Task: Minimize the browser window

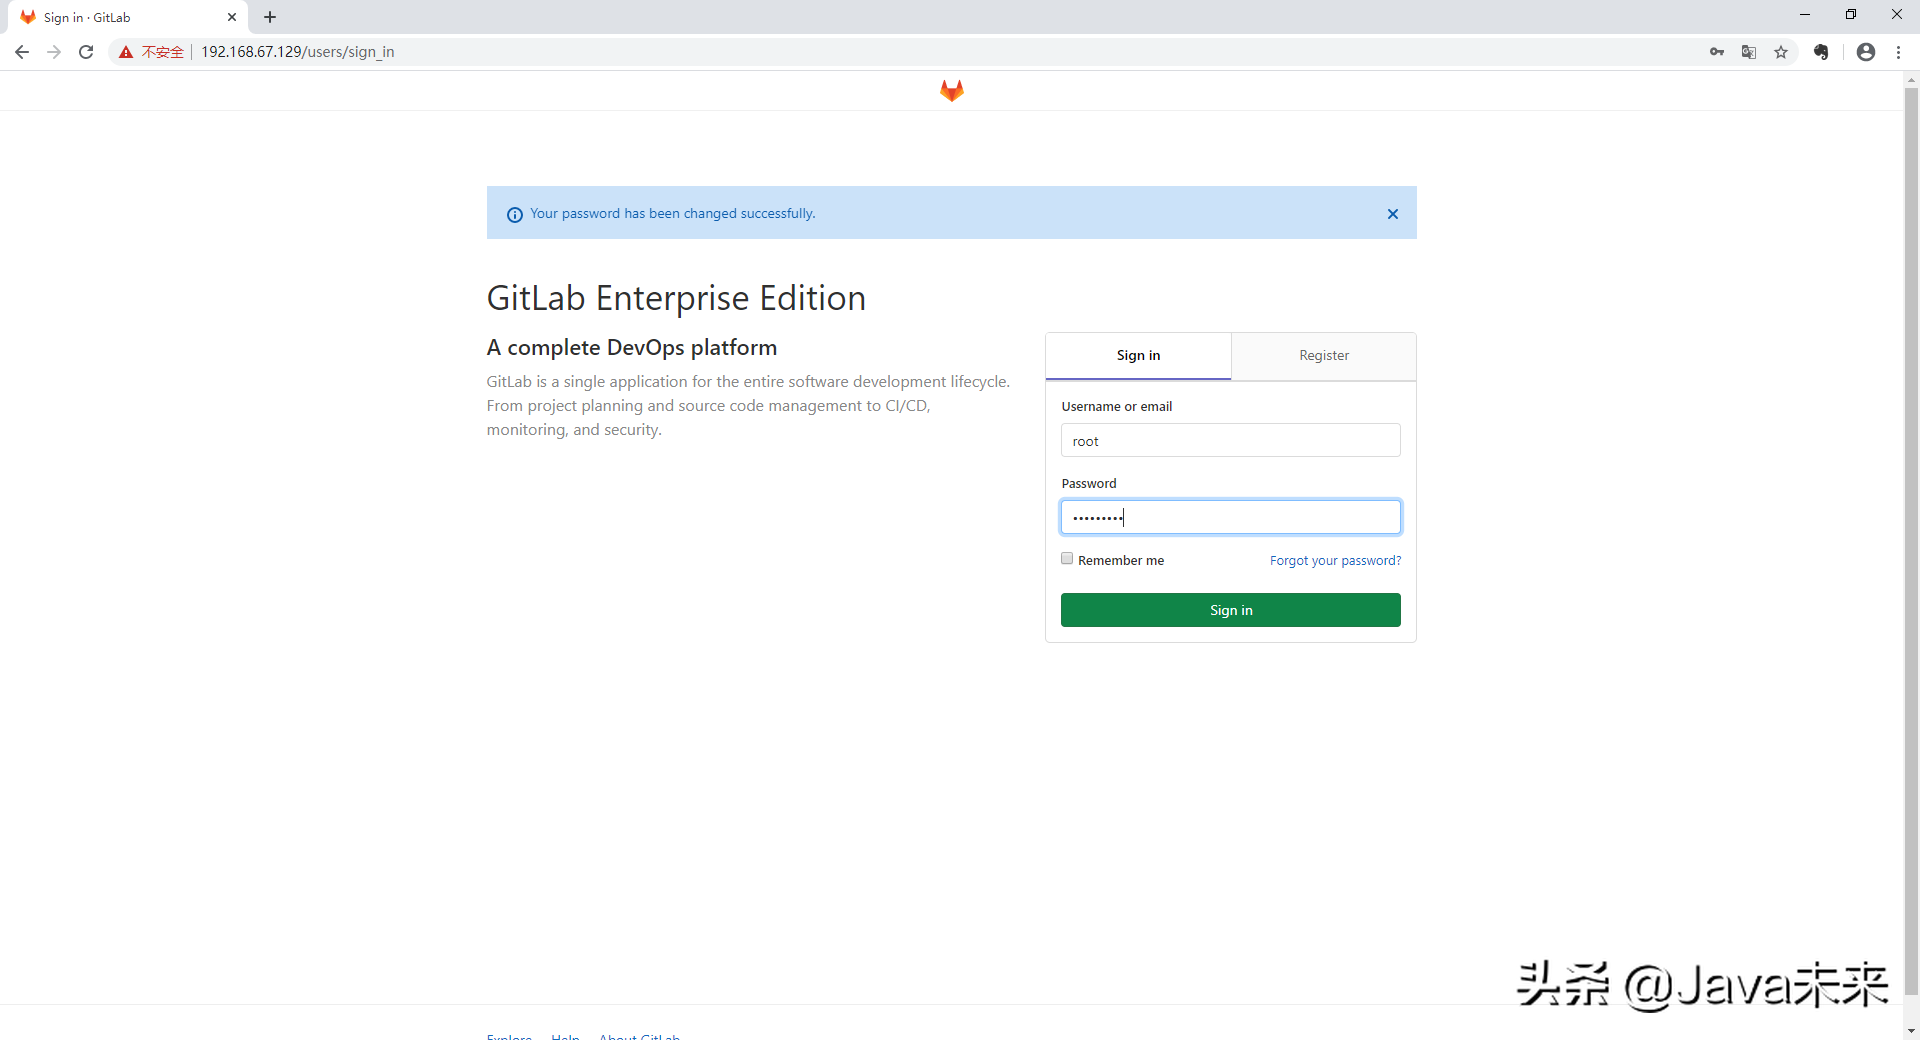Action: pyautogui.click(x=1805, y=15)
